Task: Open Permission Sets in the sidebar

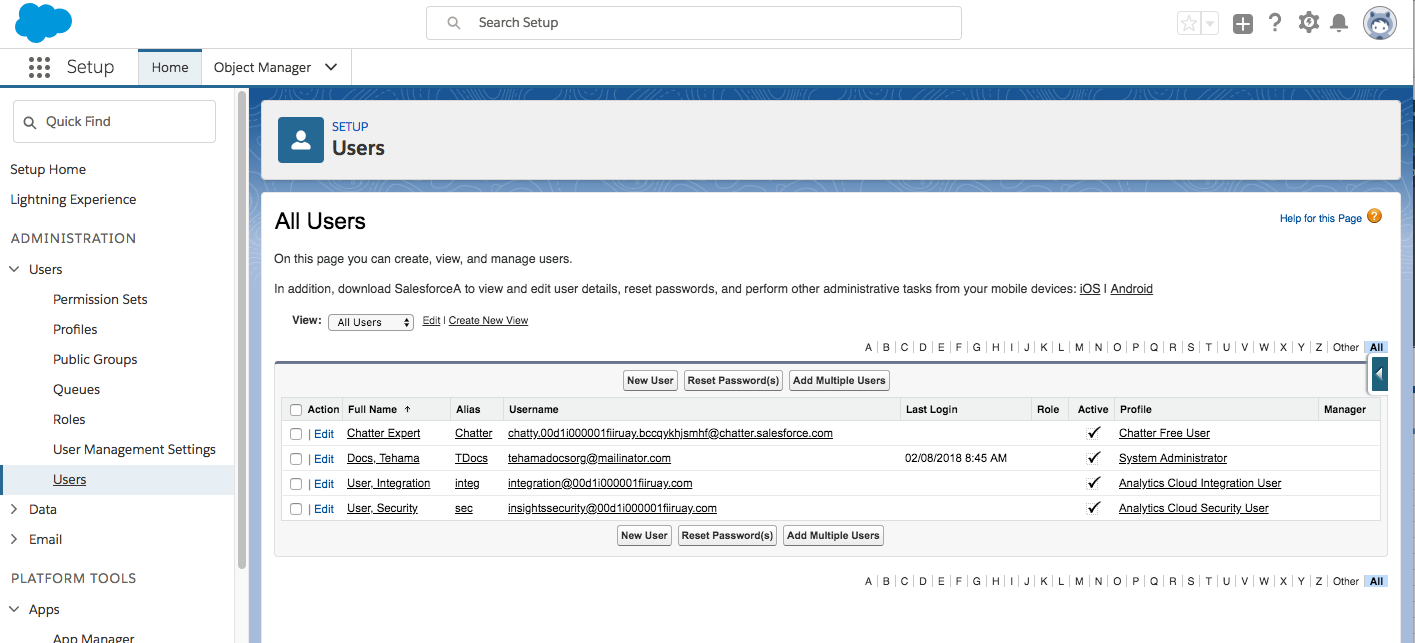Action: 100,299
